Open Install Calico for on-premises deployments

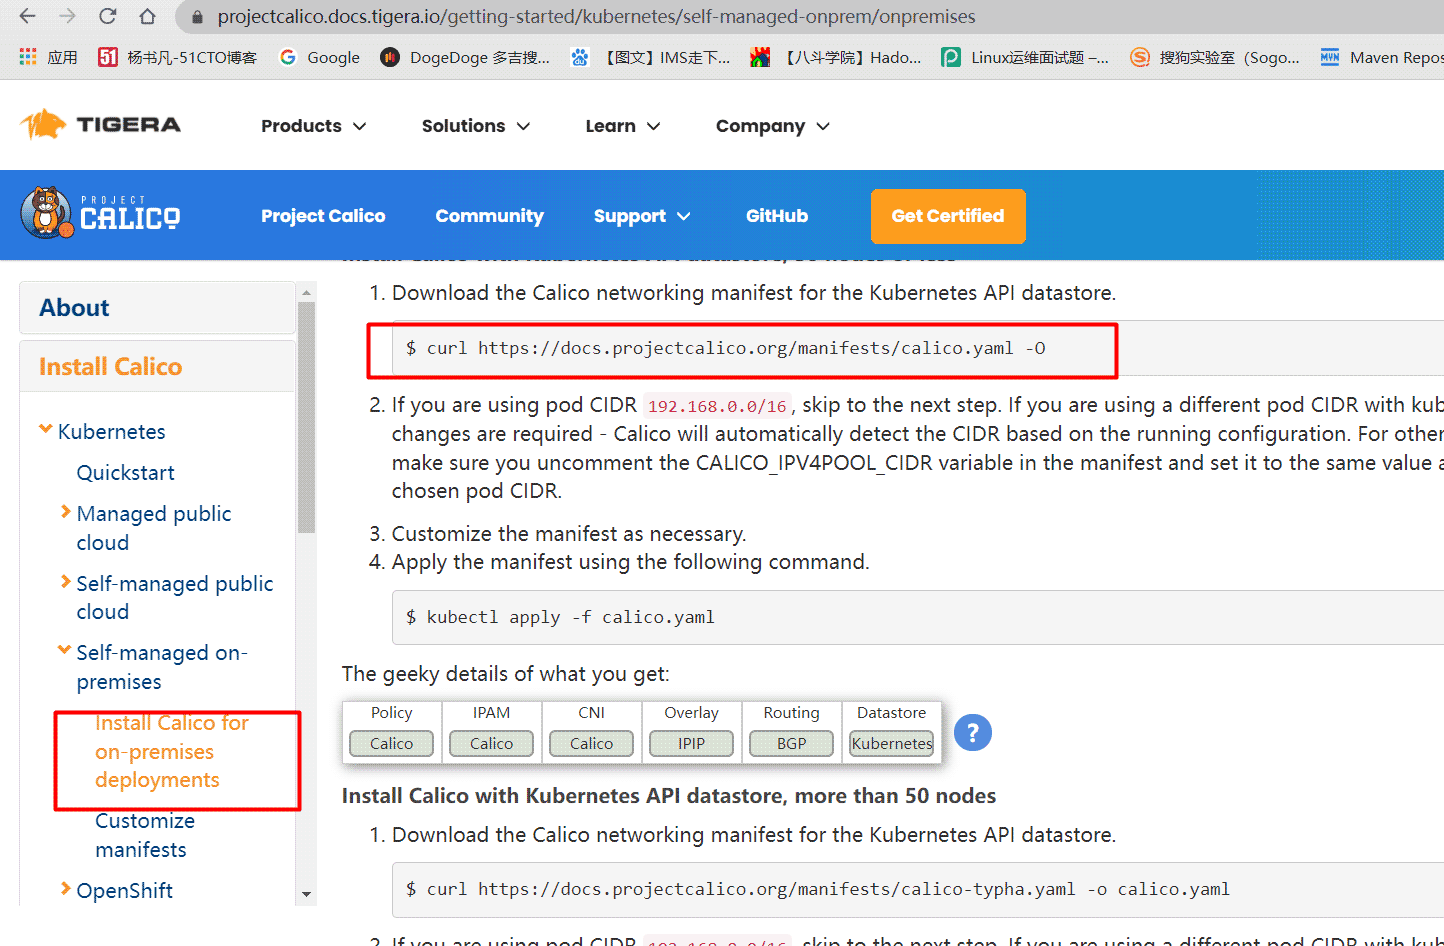point(172,751)
